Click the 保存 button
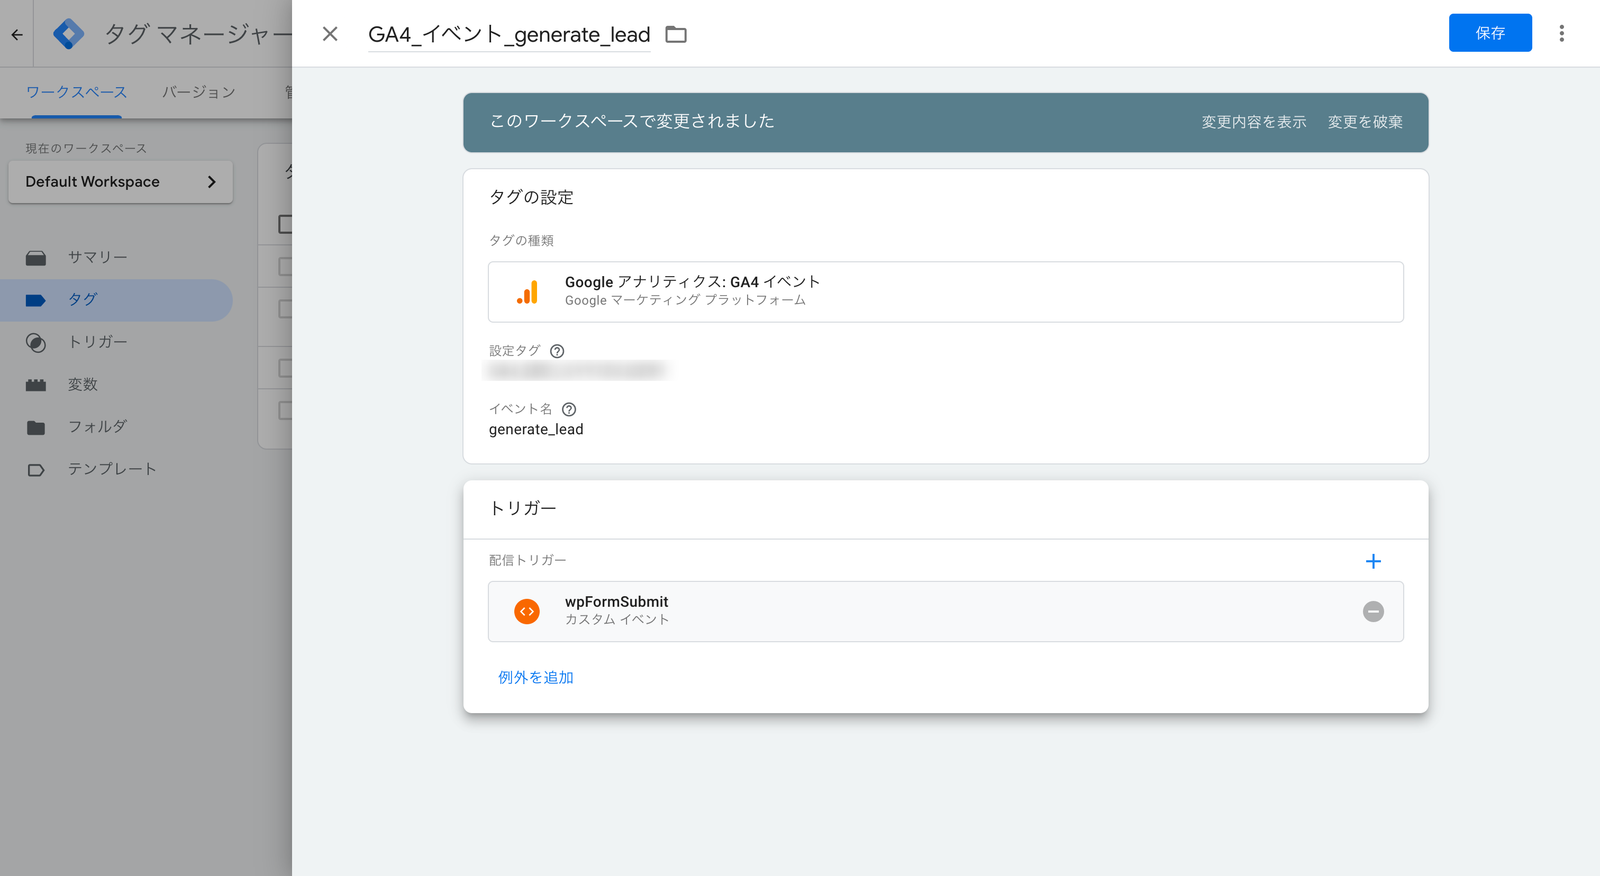The height and width of the screenshot is (876, 1600). click(x=1490, y=33)
